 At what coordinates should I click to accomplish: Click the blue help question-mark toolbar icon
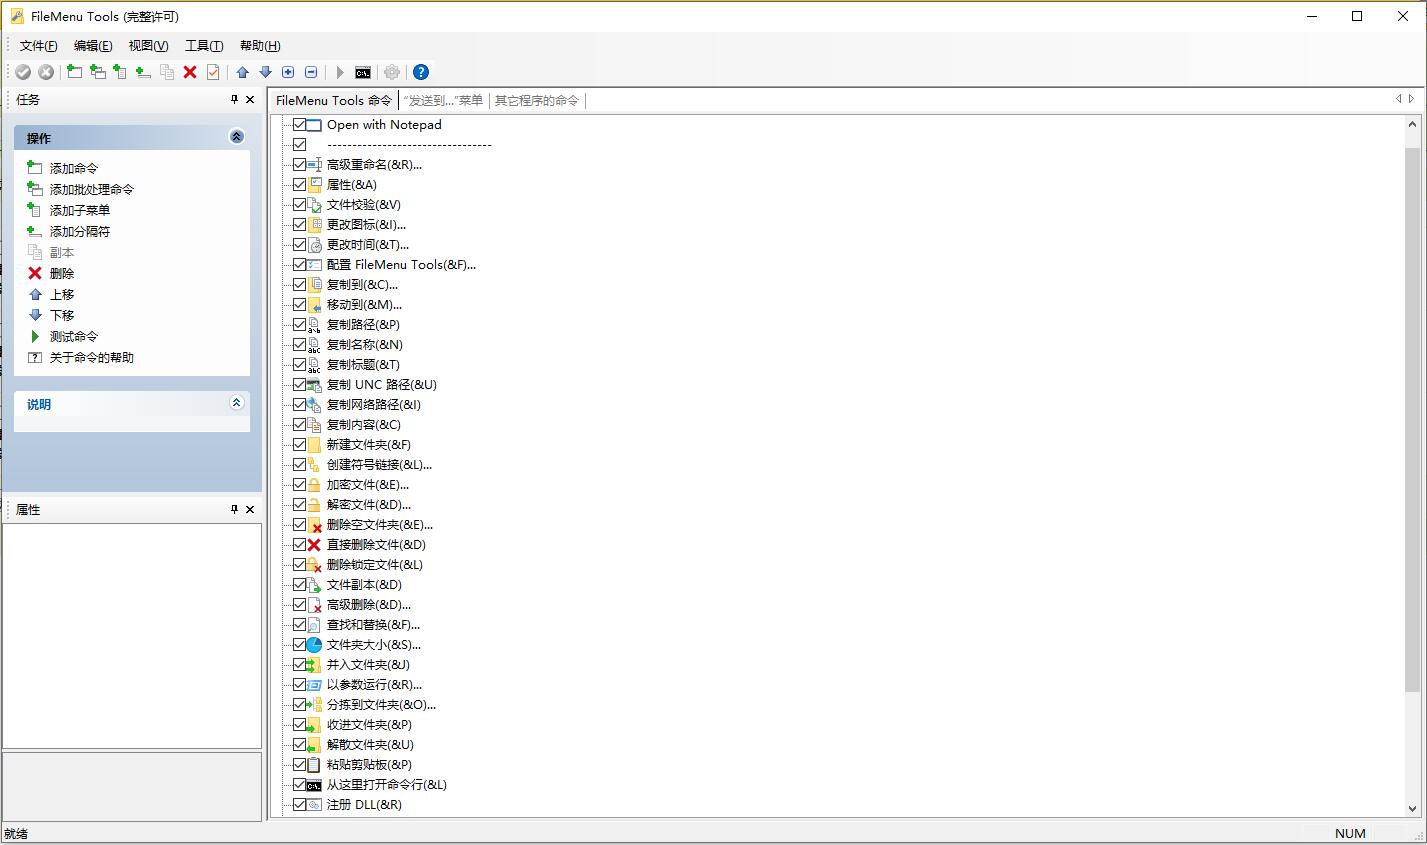click(420, 71)
